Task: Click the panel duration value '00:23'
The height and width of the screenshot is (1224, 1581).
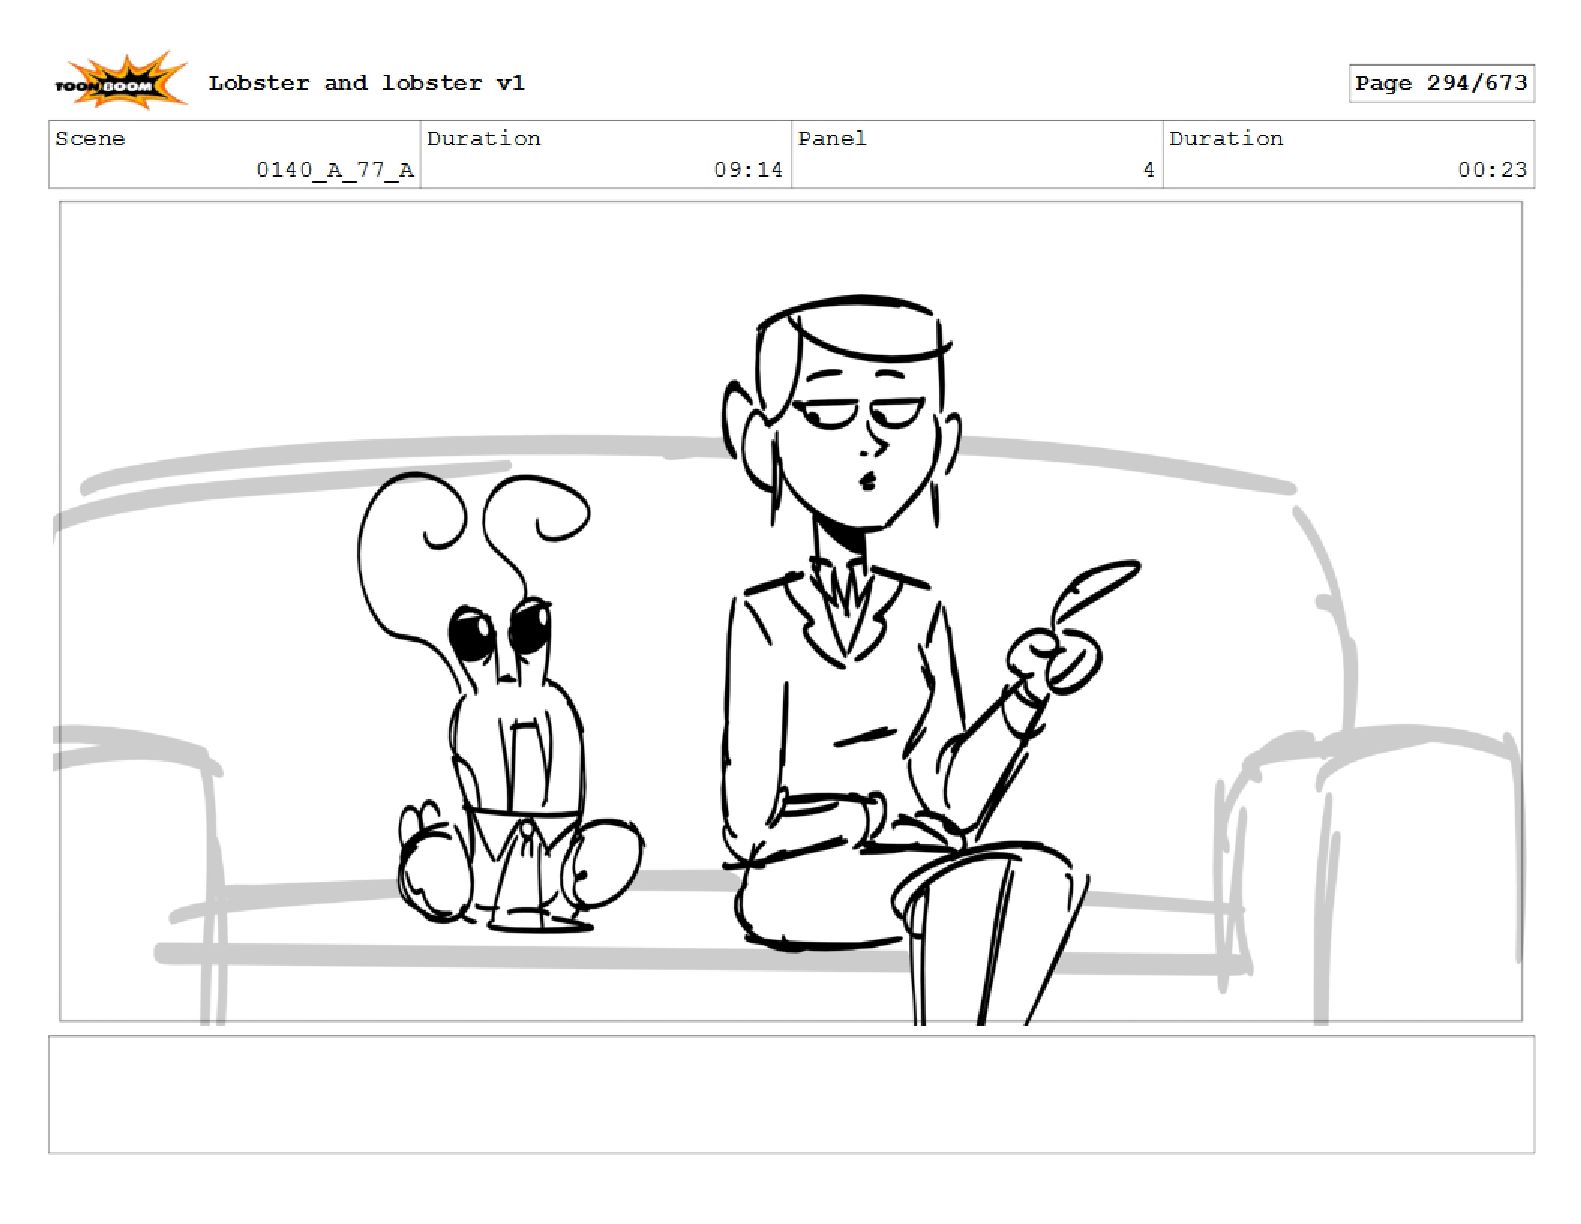Action: point(1492,170)
